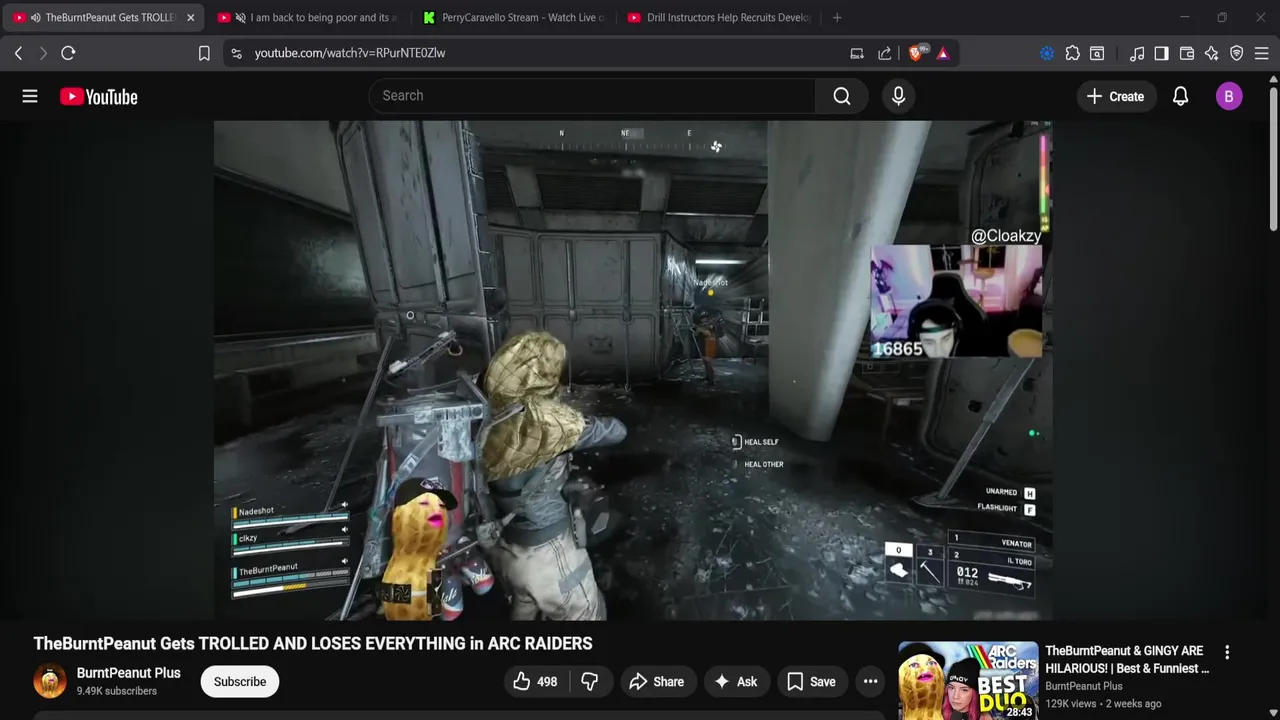Open the install app icon in address bar
The width and height of the screenshot is (1280, 720).
(857, 53)
